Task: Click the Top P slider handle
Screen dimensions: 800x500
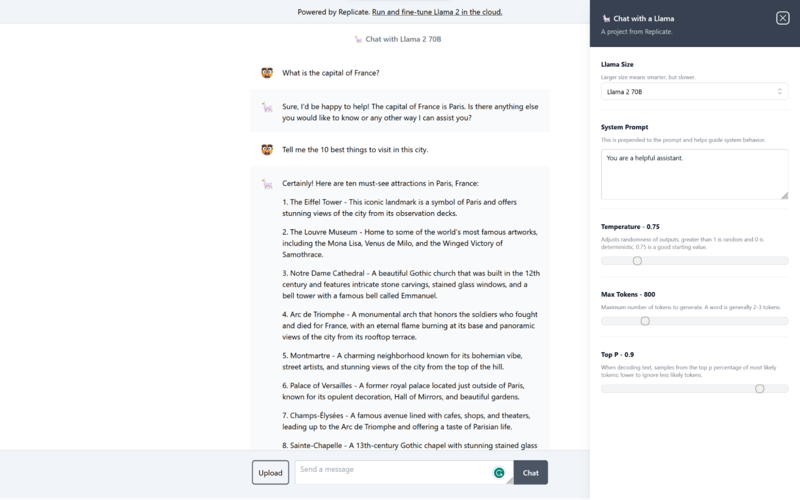Action: [760, 389]
